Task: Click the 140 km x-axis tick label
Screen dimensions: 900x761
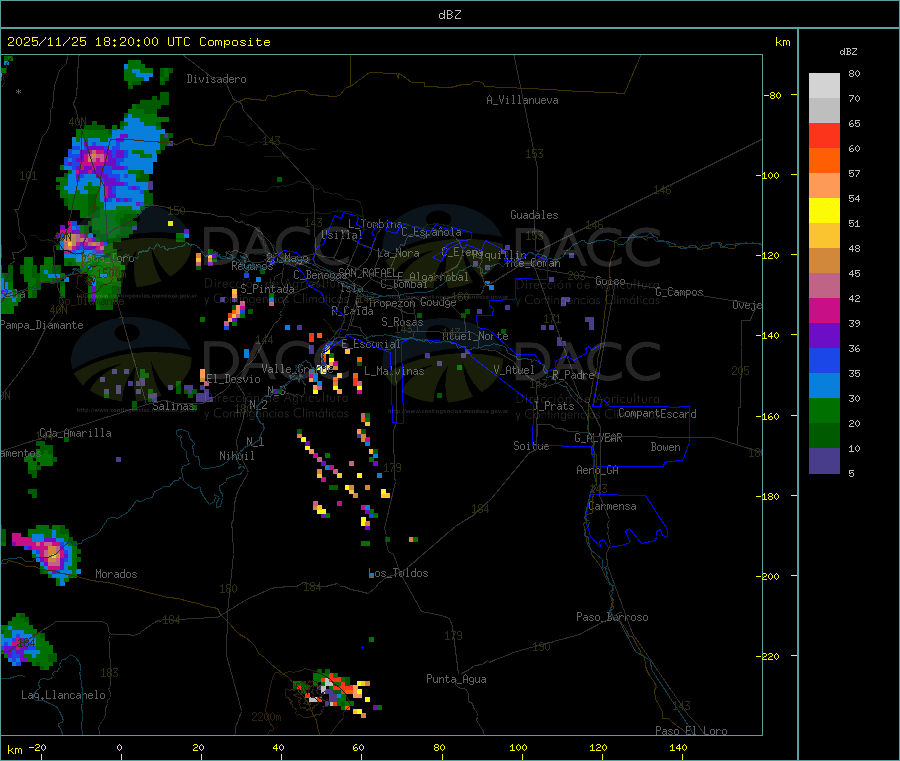Action: coord(678,747)
